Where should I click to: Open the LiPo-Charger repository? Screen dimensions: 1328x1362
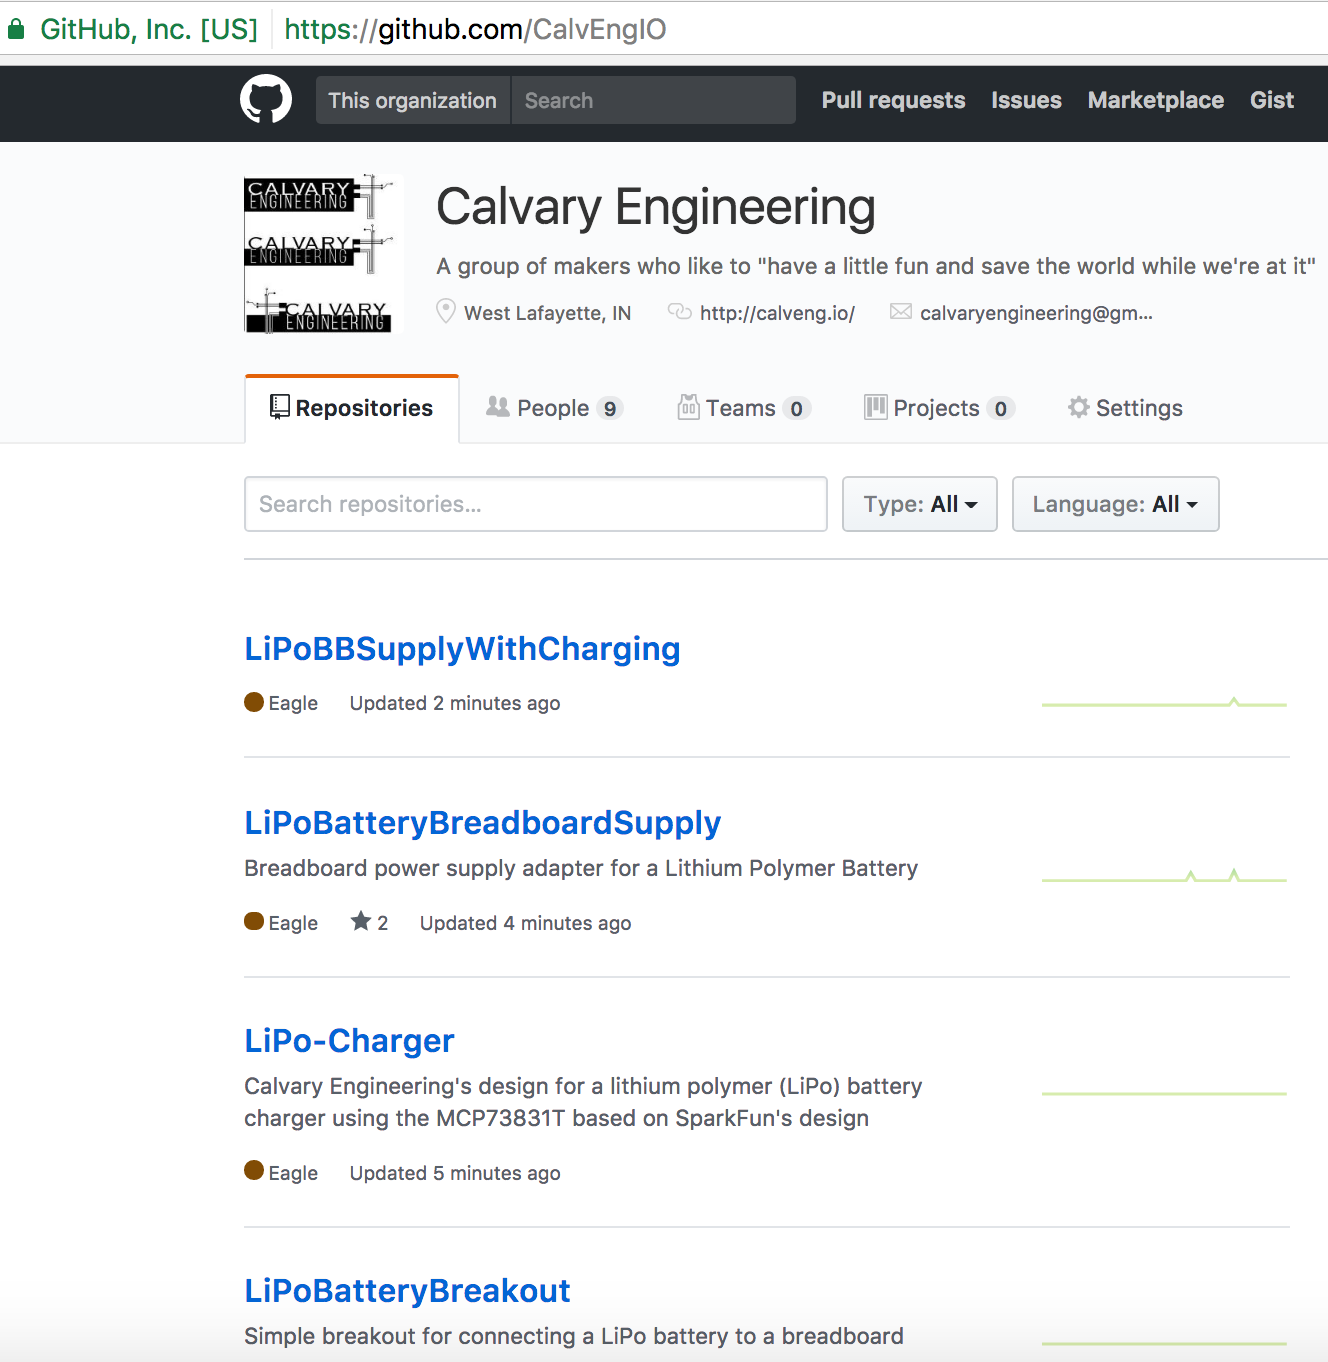click(x=349, y=1041)
